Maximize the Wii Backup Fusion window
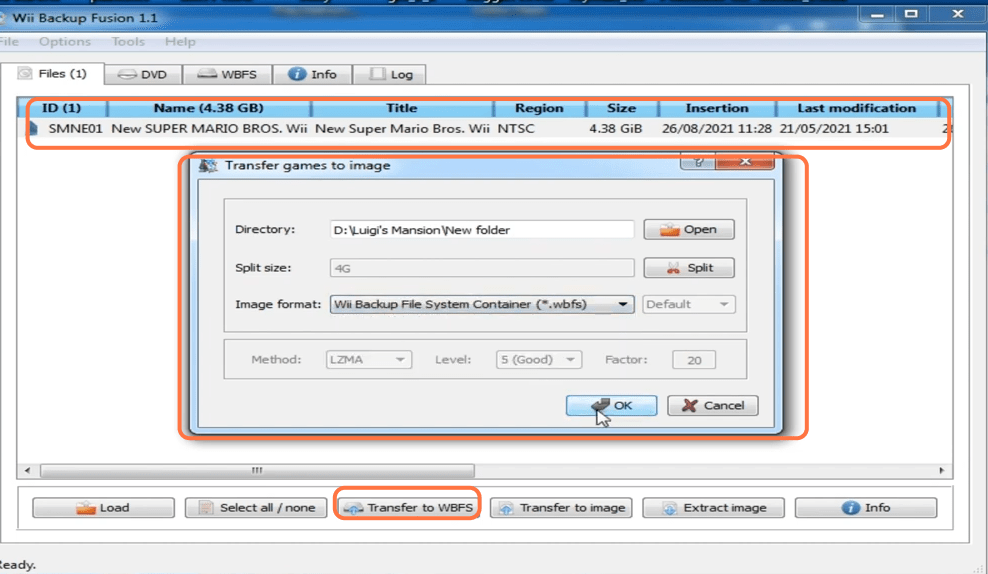Screen dimensions: 988x574 click(911, 14)
